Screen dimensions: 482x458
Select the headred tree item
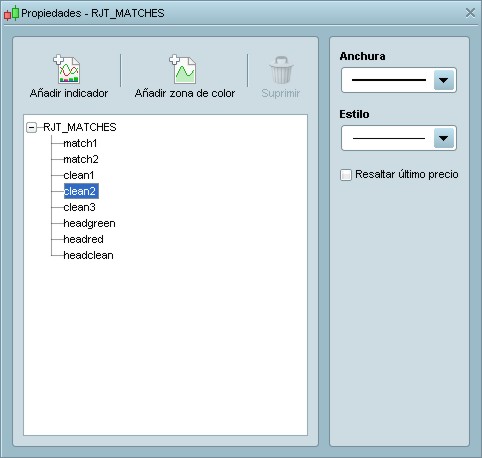(83, 239)
